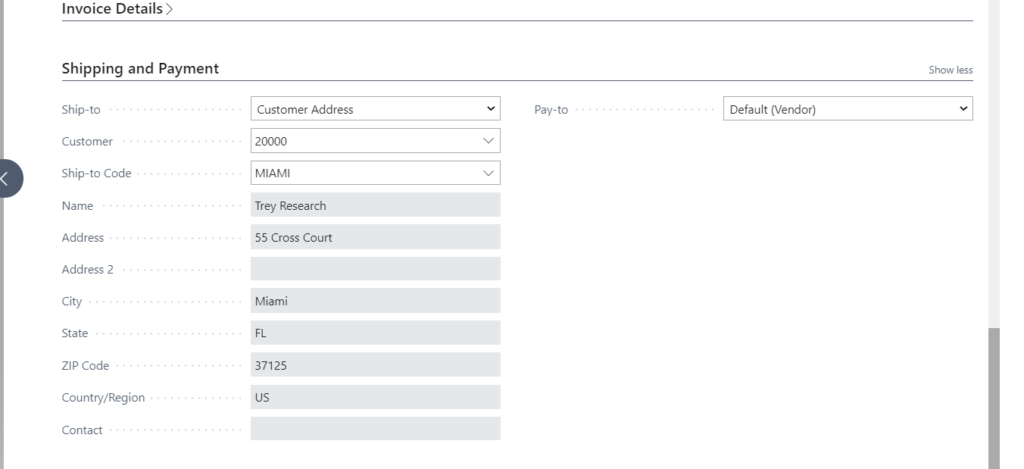Screen dimensions: 1024x469
Task: Click the ZIP Code field 37125
Action: [x=376, y=365]
